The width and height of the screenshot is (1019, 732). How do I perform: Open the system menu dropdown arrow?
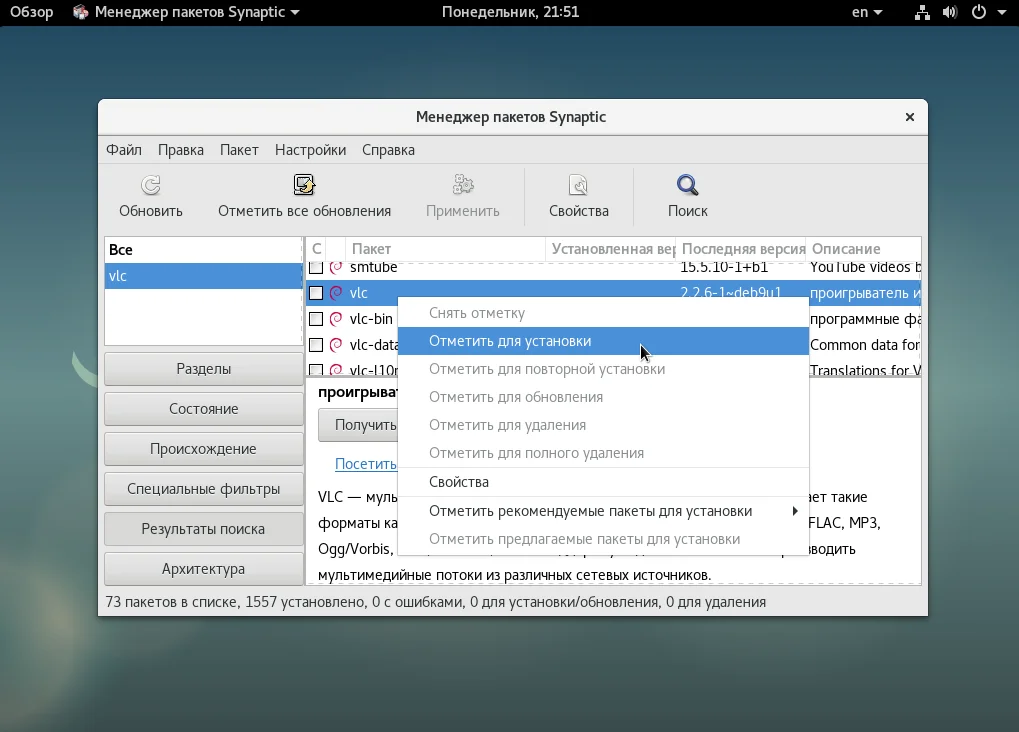[1001, 12]
